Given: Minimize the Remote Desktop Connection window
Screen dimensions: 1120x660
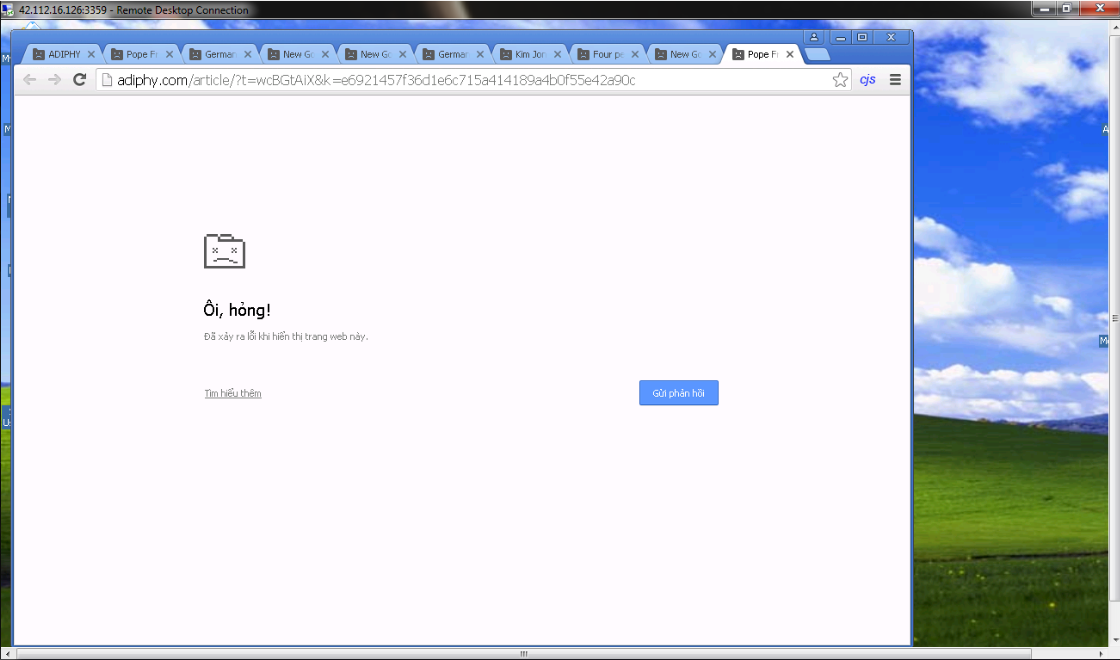Looking at the screenshot, I should click(x=1044, y=9).
